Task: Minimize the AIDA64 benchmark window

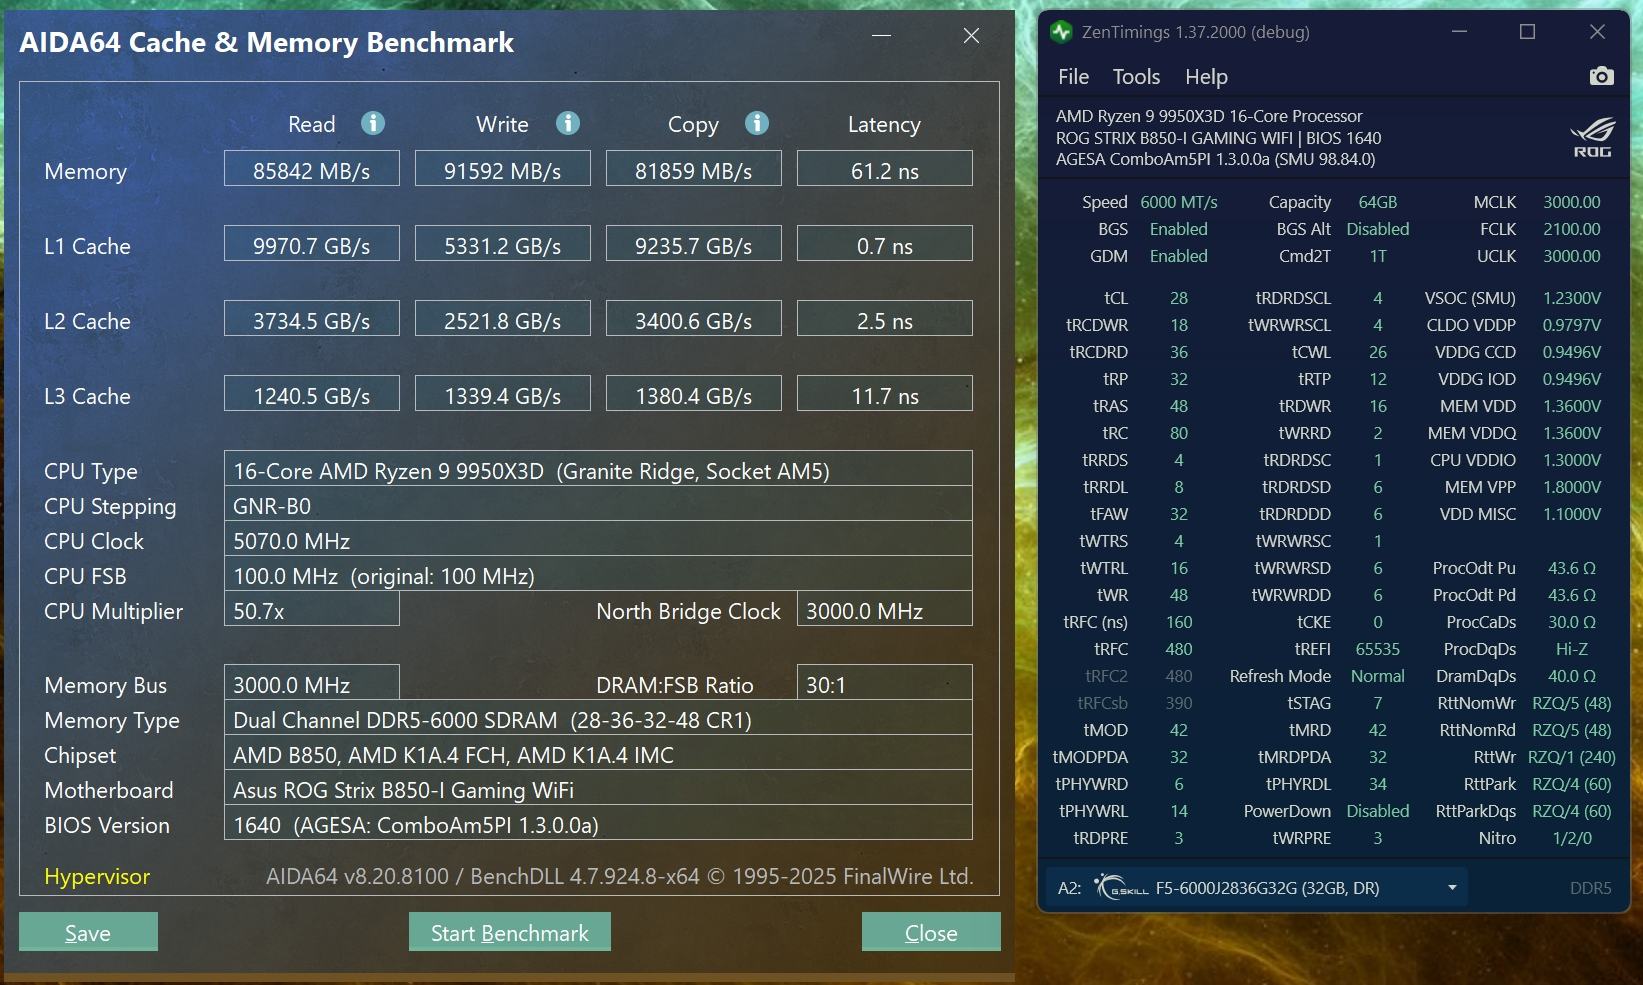Action: 881,36
